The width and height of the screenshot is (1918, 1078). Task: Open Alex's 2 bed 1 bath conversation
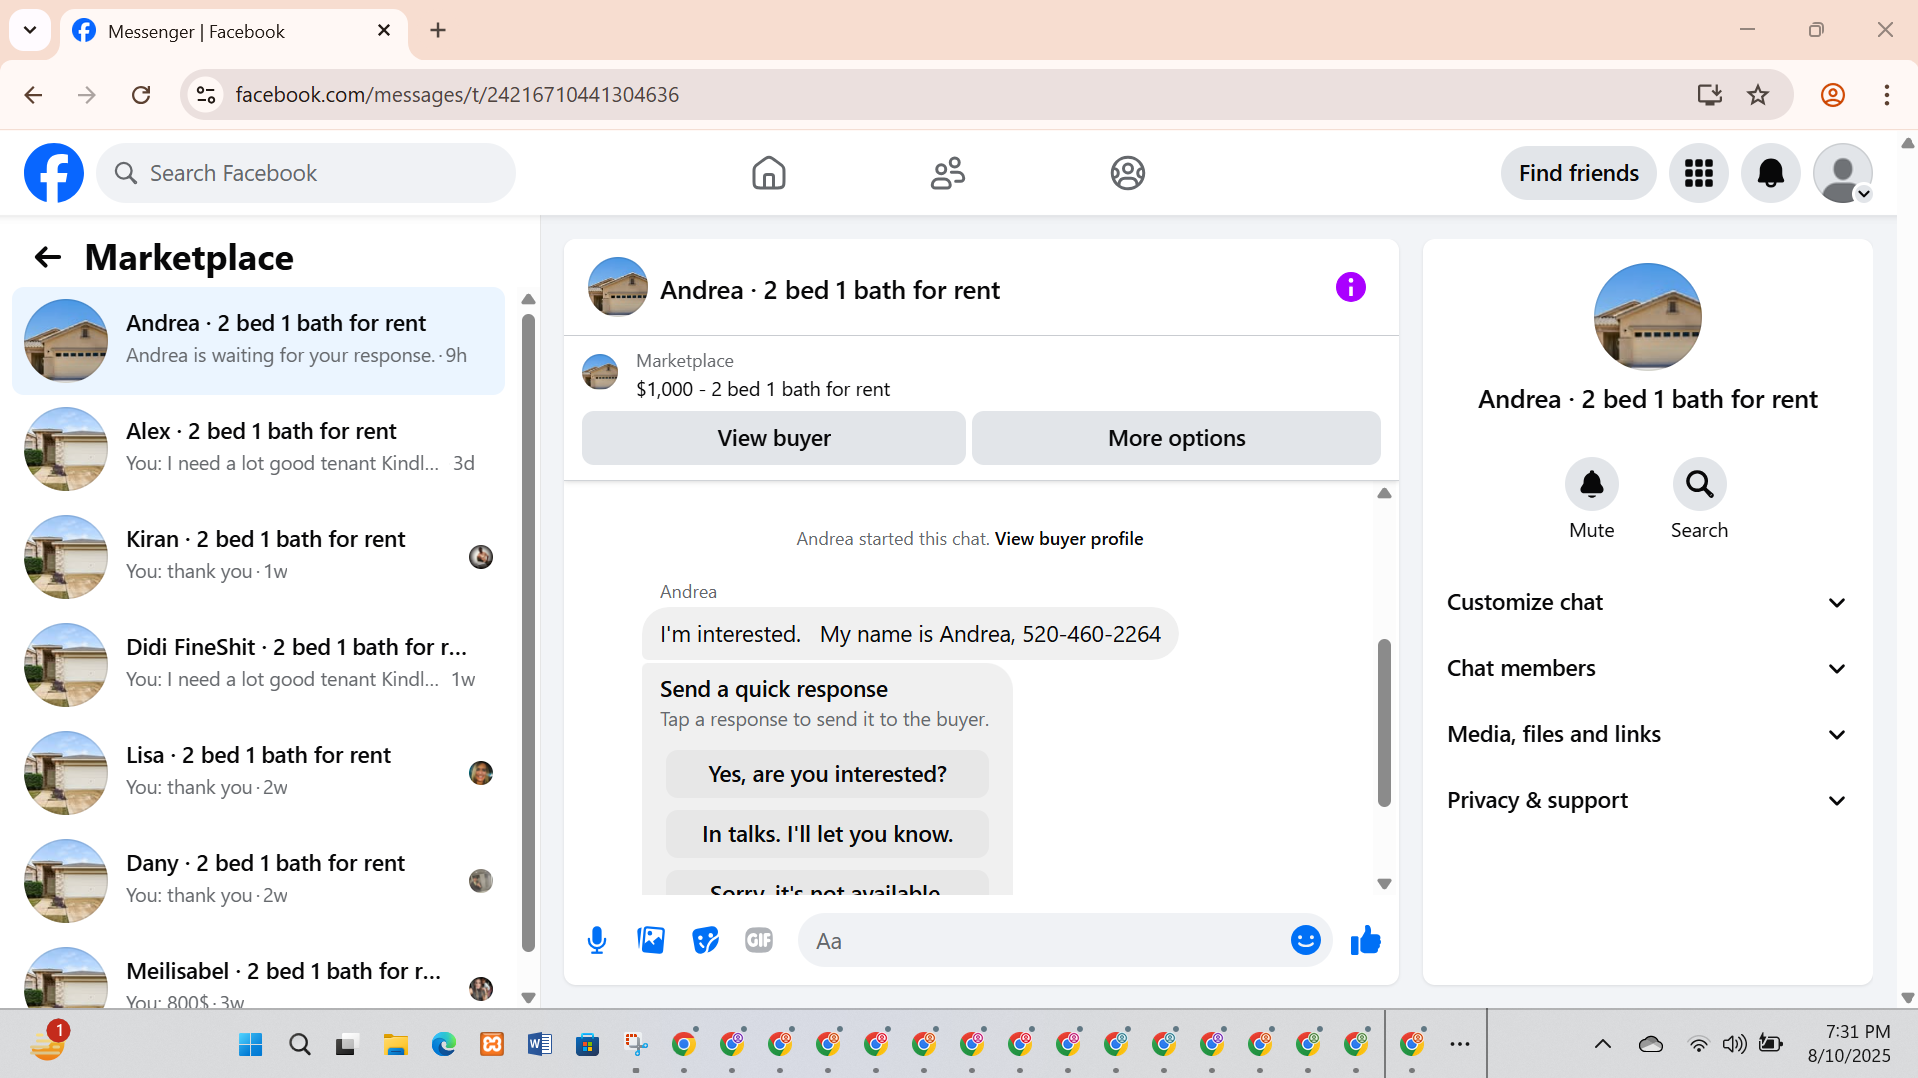coord(258,448)
